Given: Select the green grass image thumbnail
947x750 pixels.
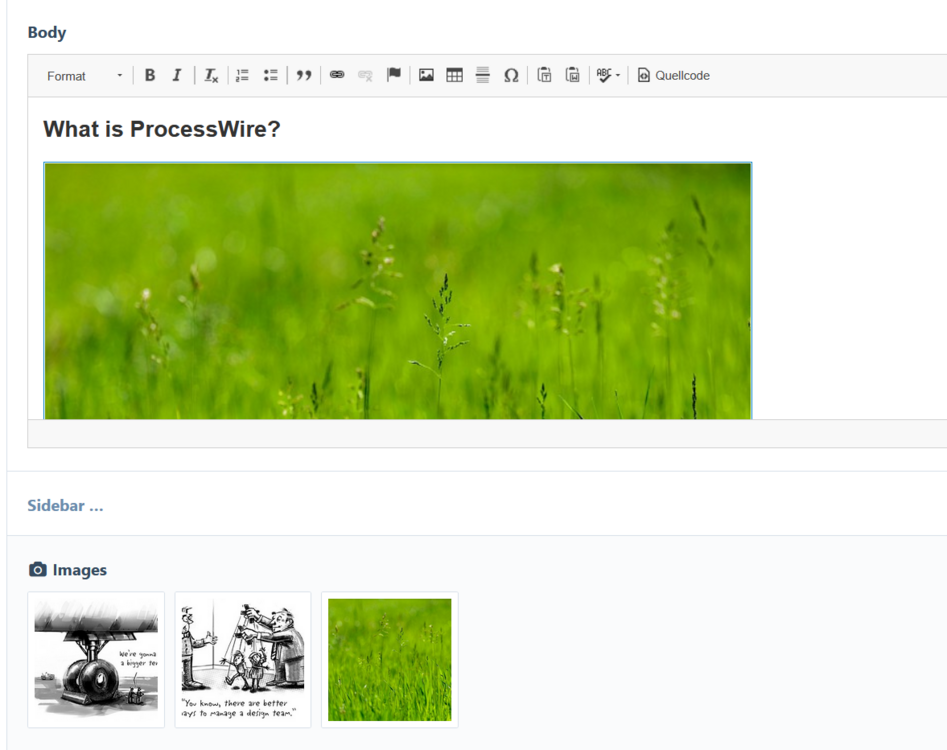Looking at the screenshot, I should (x=389, y=659).
